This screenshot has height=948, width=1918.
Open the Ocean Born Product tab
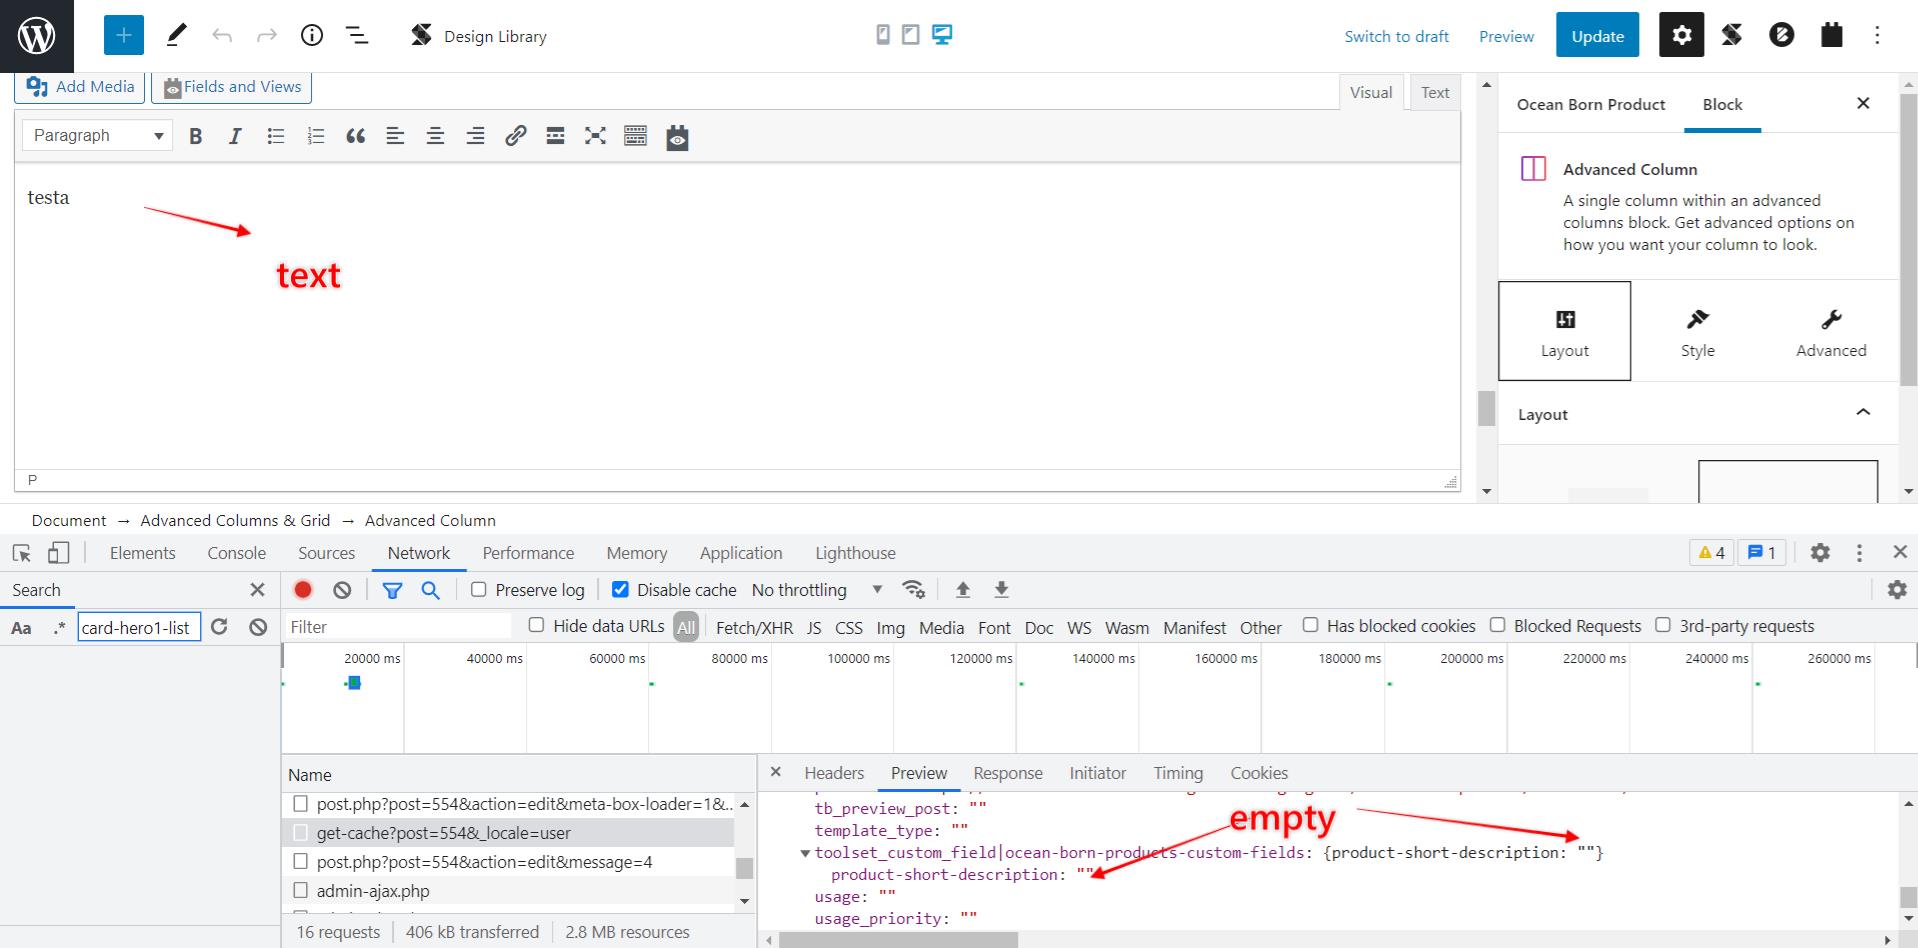click(1591, 104)
